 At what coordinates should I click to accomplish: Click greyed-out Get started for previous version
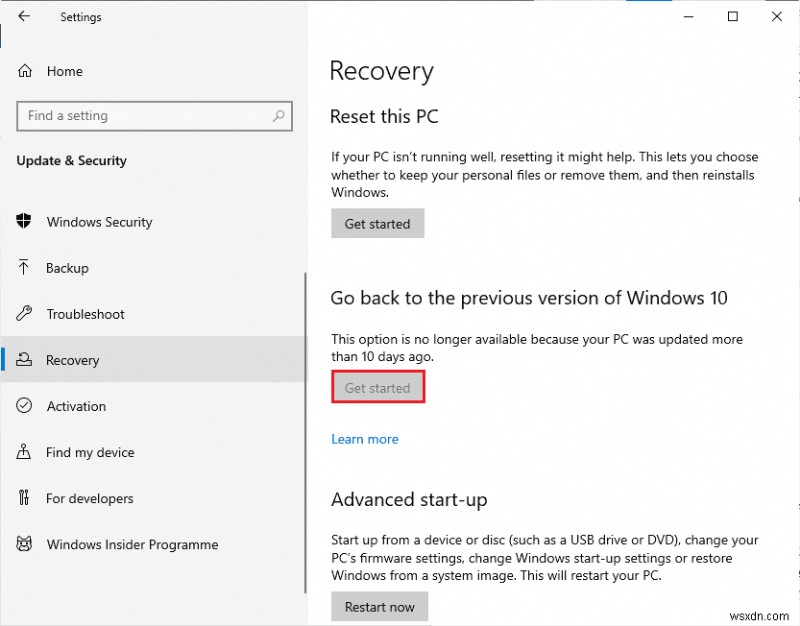tap(378, 388)
